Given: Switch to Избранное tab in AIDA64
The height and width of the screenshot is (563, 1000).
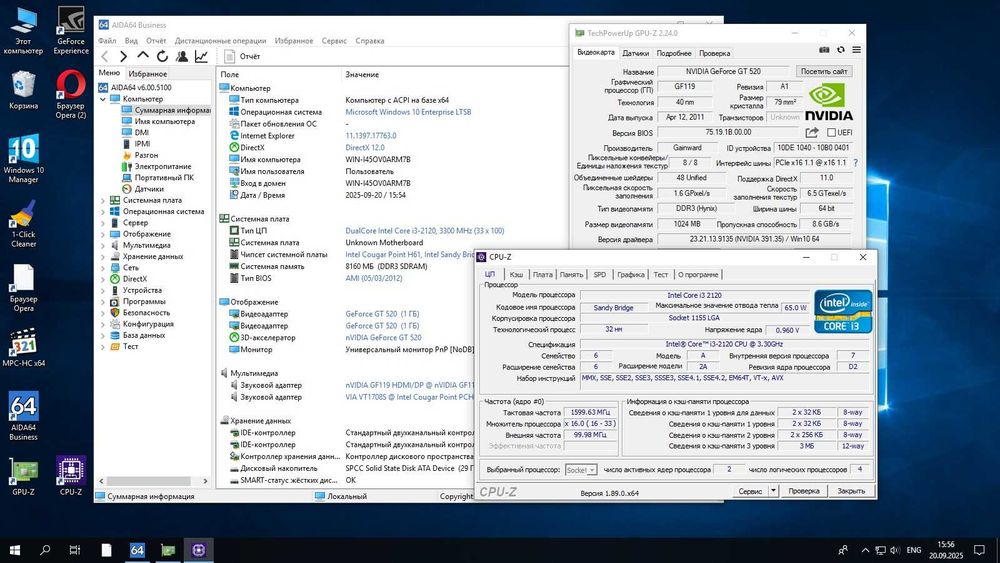Looking at the screenshot, I should pos(147,74).
